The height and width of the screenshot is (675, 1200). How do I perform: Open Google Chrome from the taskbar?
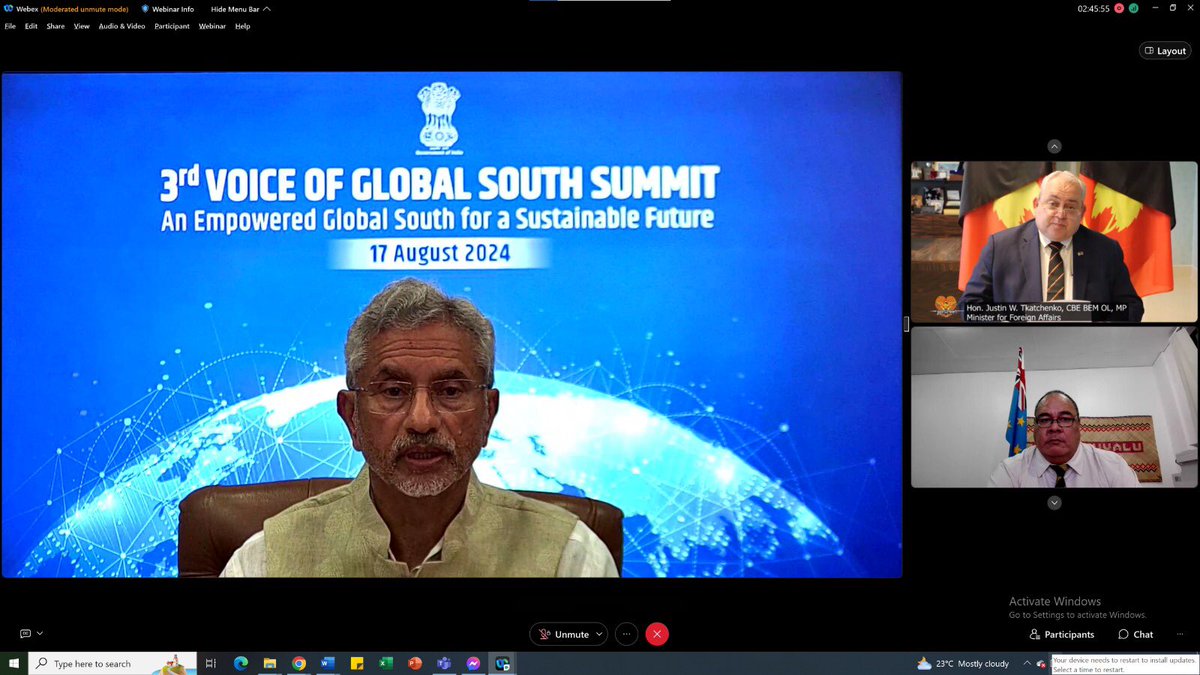tap(298, 663)
